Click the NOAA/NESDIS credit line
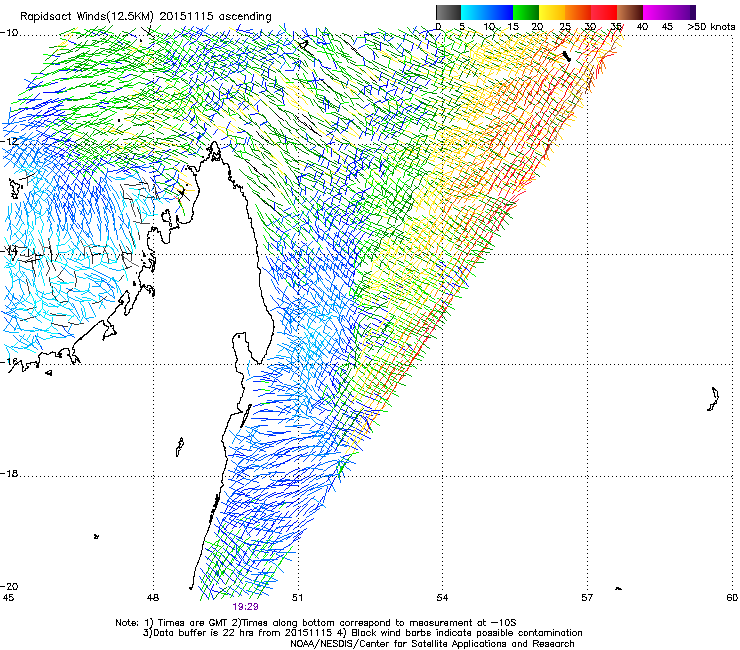The image size is (740, 650). [x=432, y=644]
